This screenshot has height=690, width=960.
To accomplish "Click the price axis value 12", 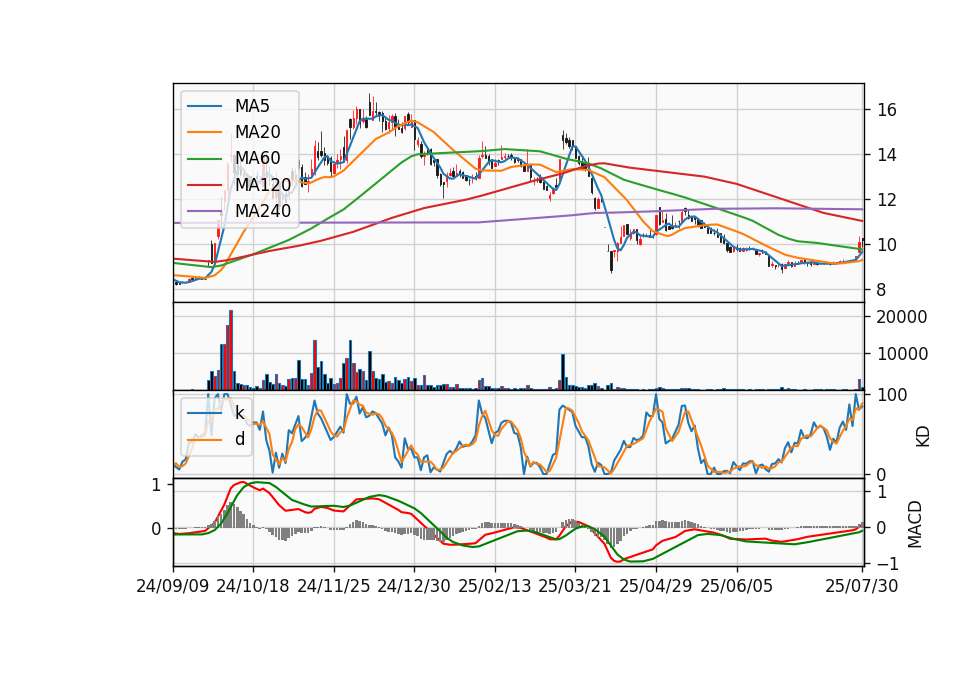I will point(887,200).
